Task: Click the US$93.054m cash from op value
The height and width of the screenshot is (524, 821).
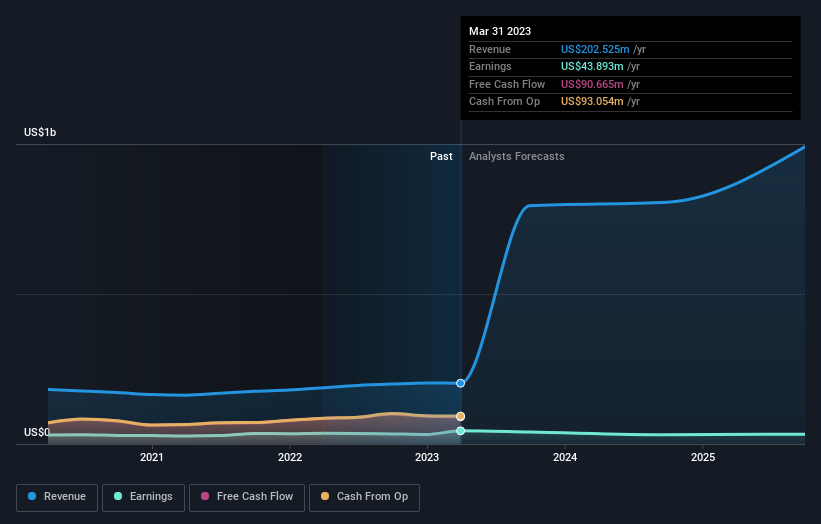Action: click(x=592, y=102)
